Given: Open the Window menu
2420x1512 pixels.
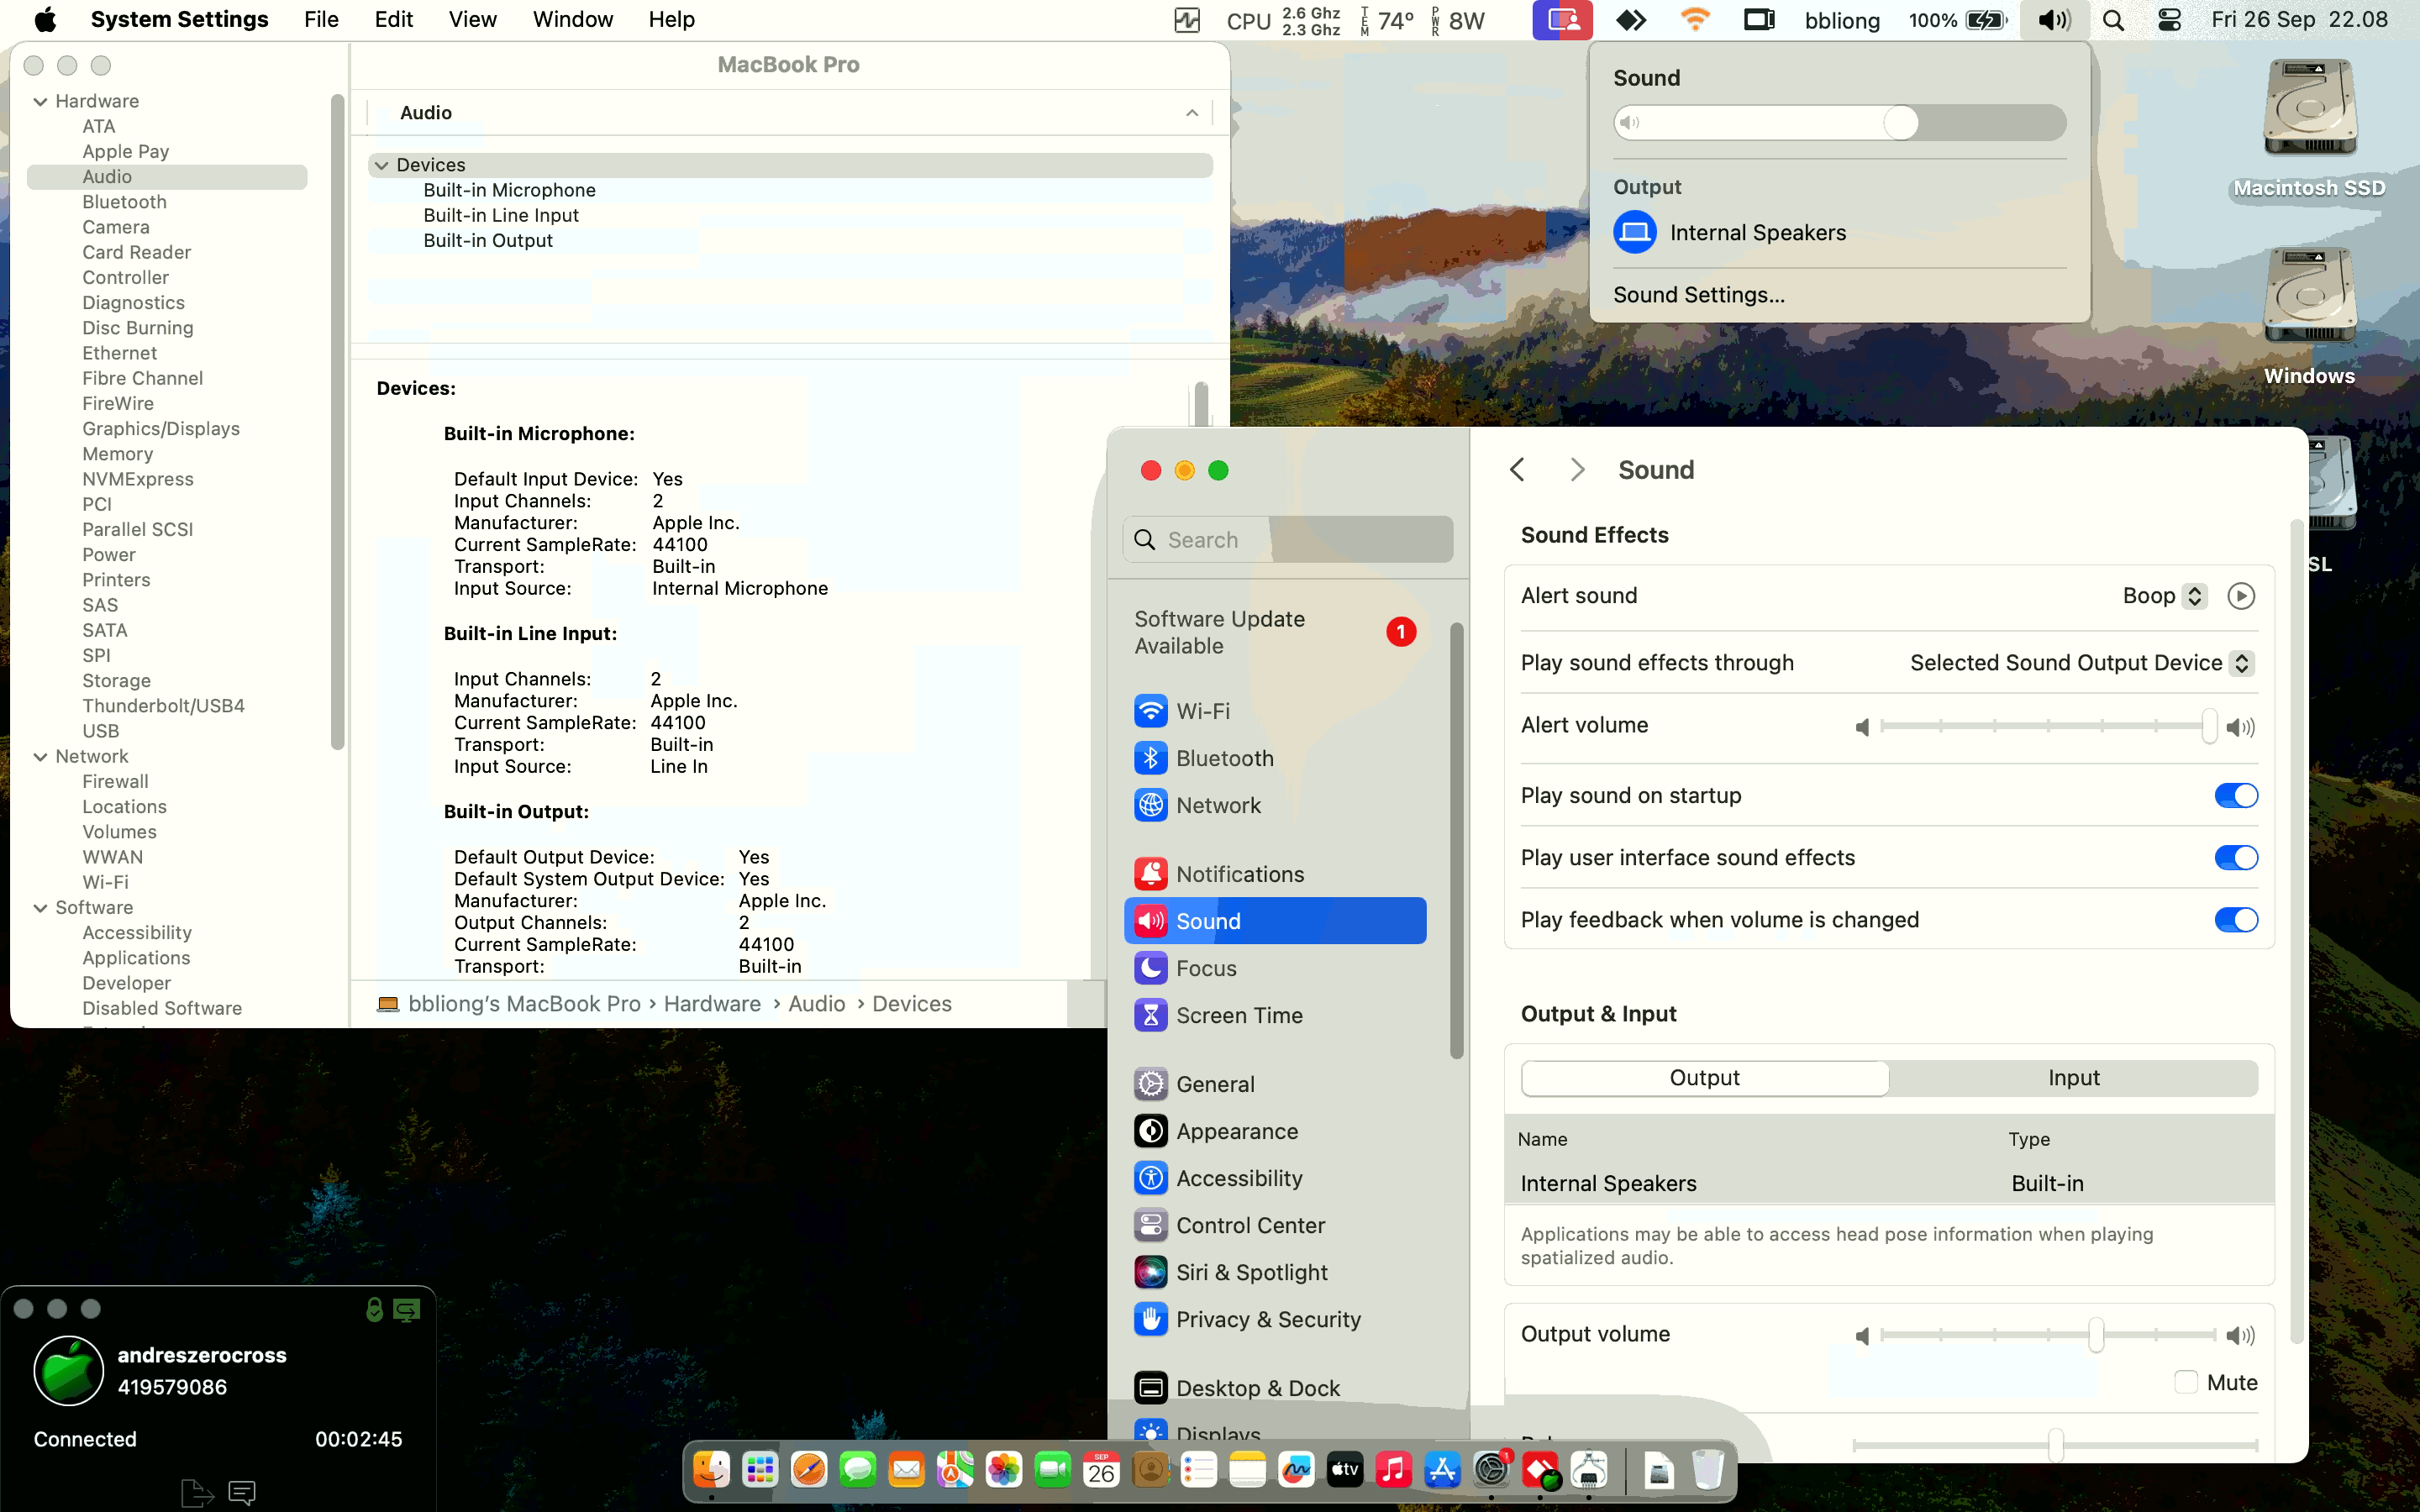Looking at the screenshot, I should pos(573,20).
